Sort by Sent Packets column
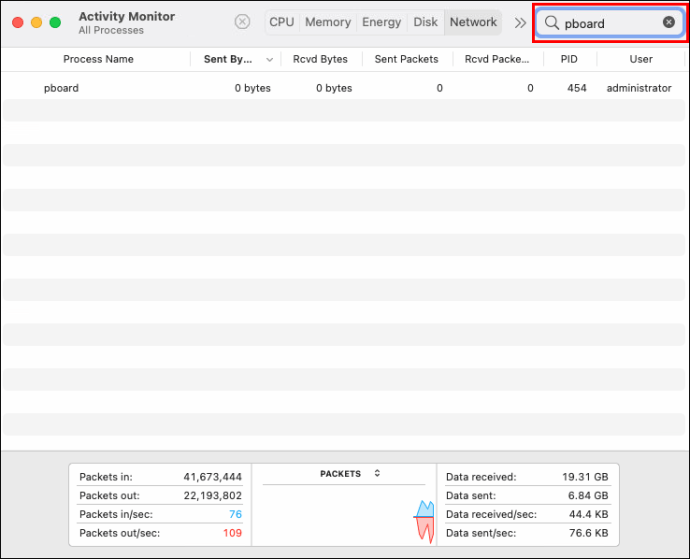The height and width of the screenshot is (559, 690). coord(406,59)
